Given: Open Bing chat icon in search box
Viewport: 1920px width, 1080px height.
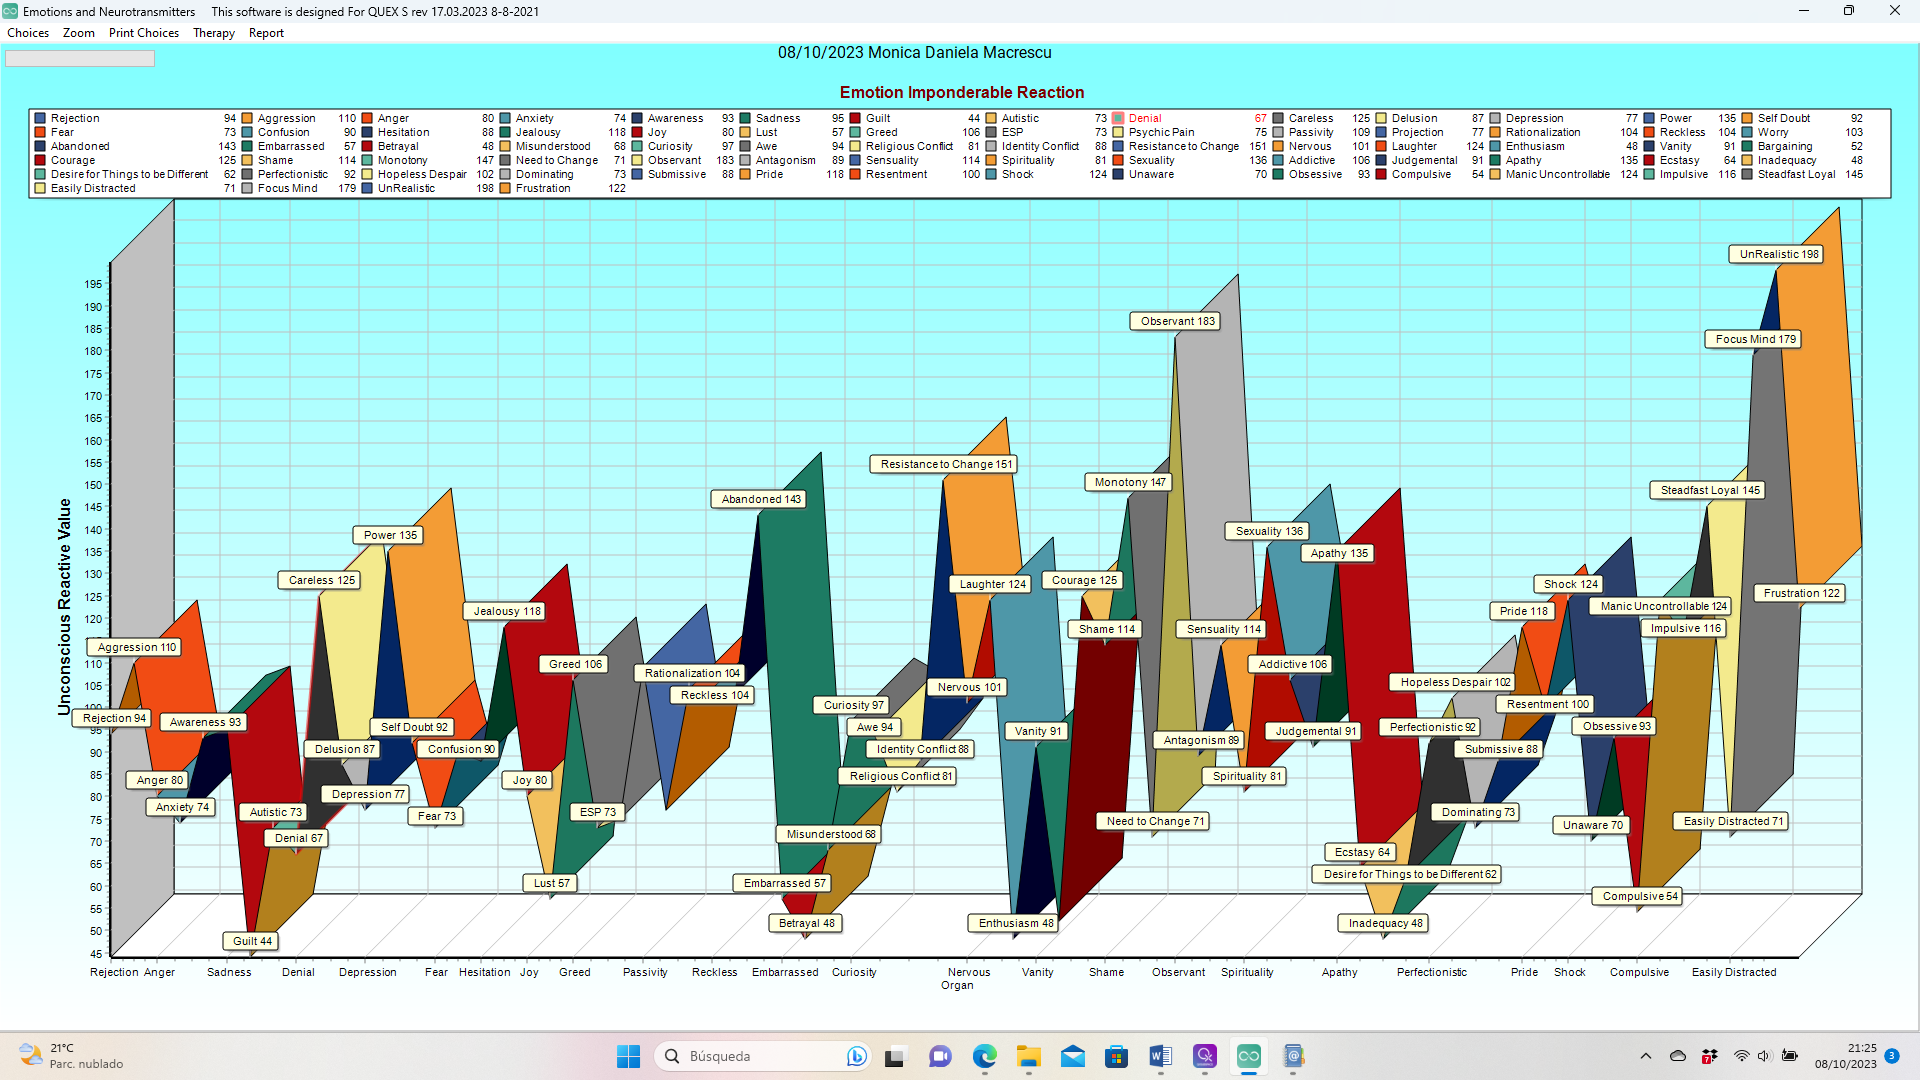Looking at the screenshot, I should point(855,1056).
